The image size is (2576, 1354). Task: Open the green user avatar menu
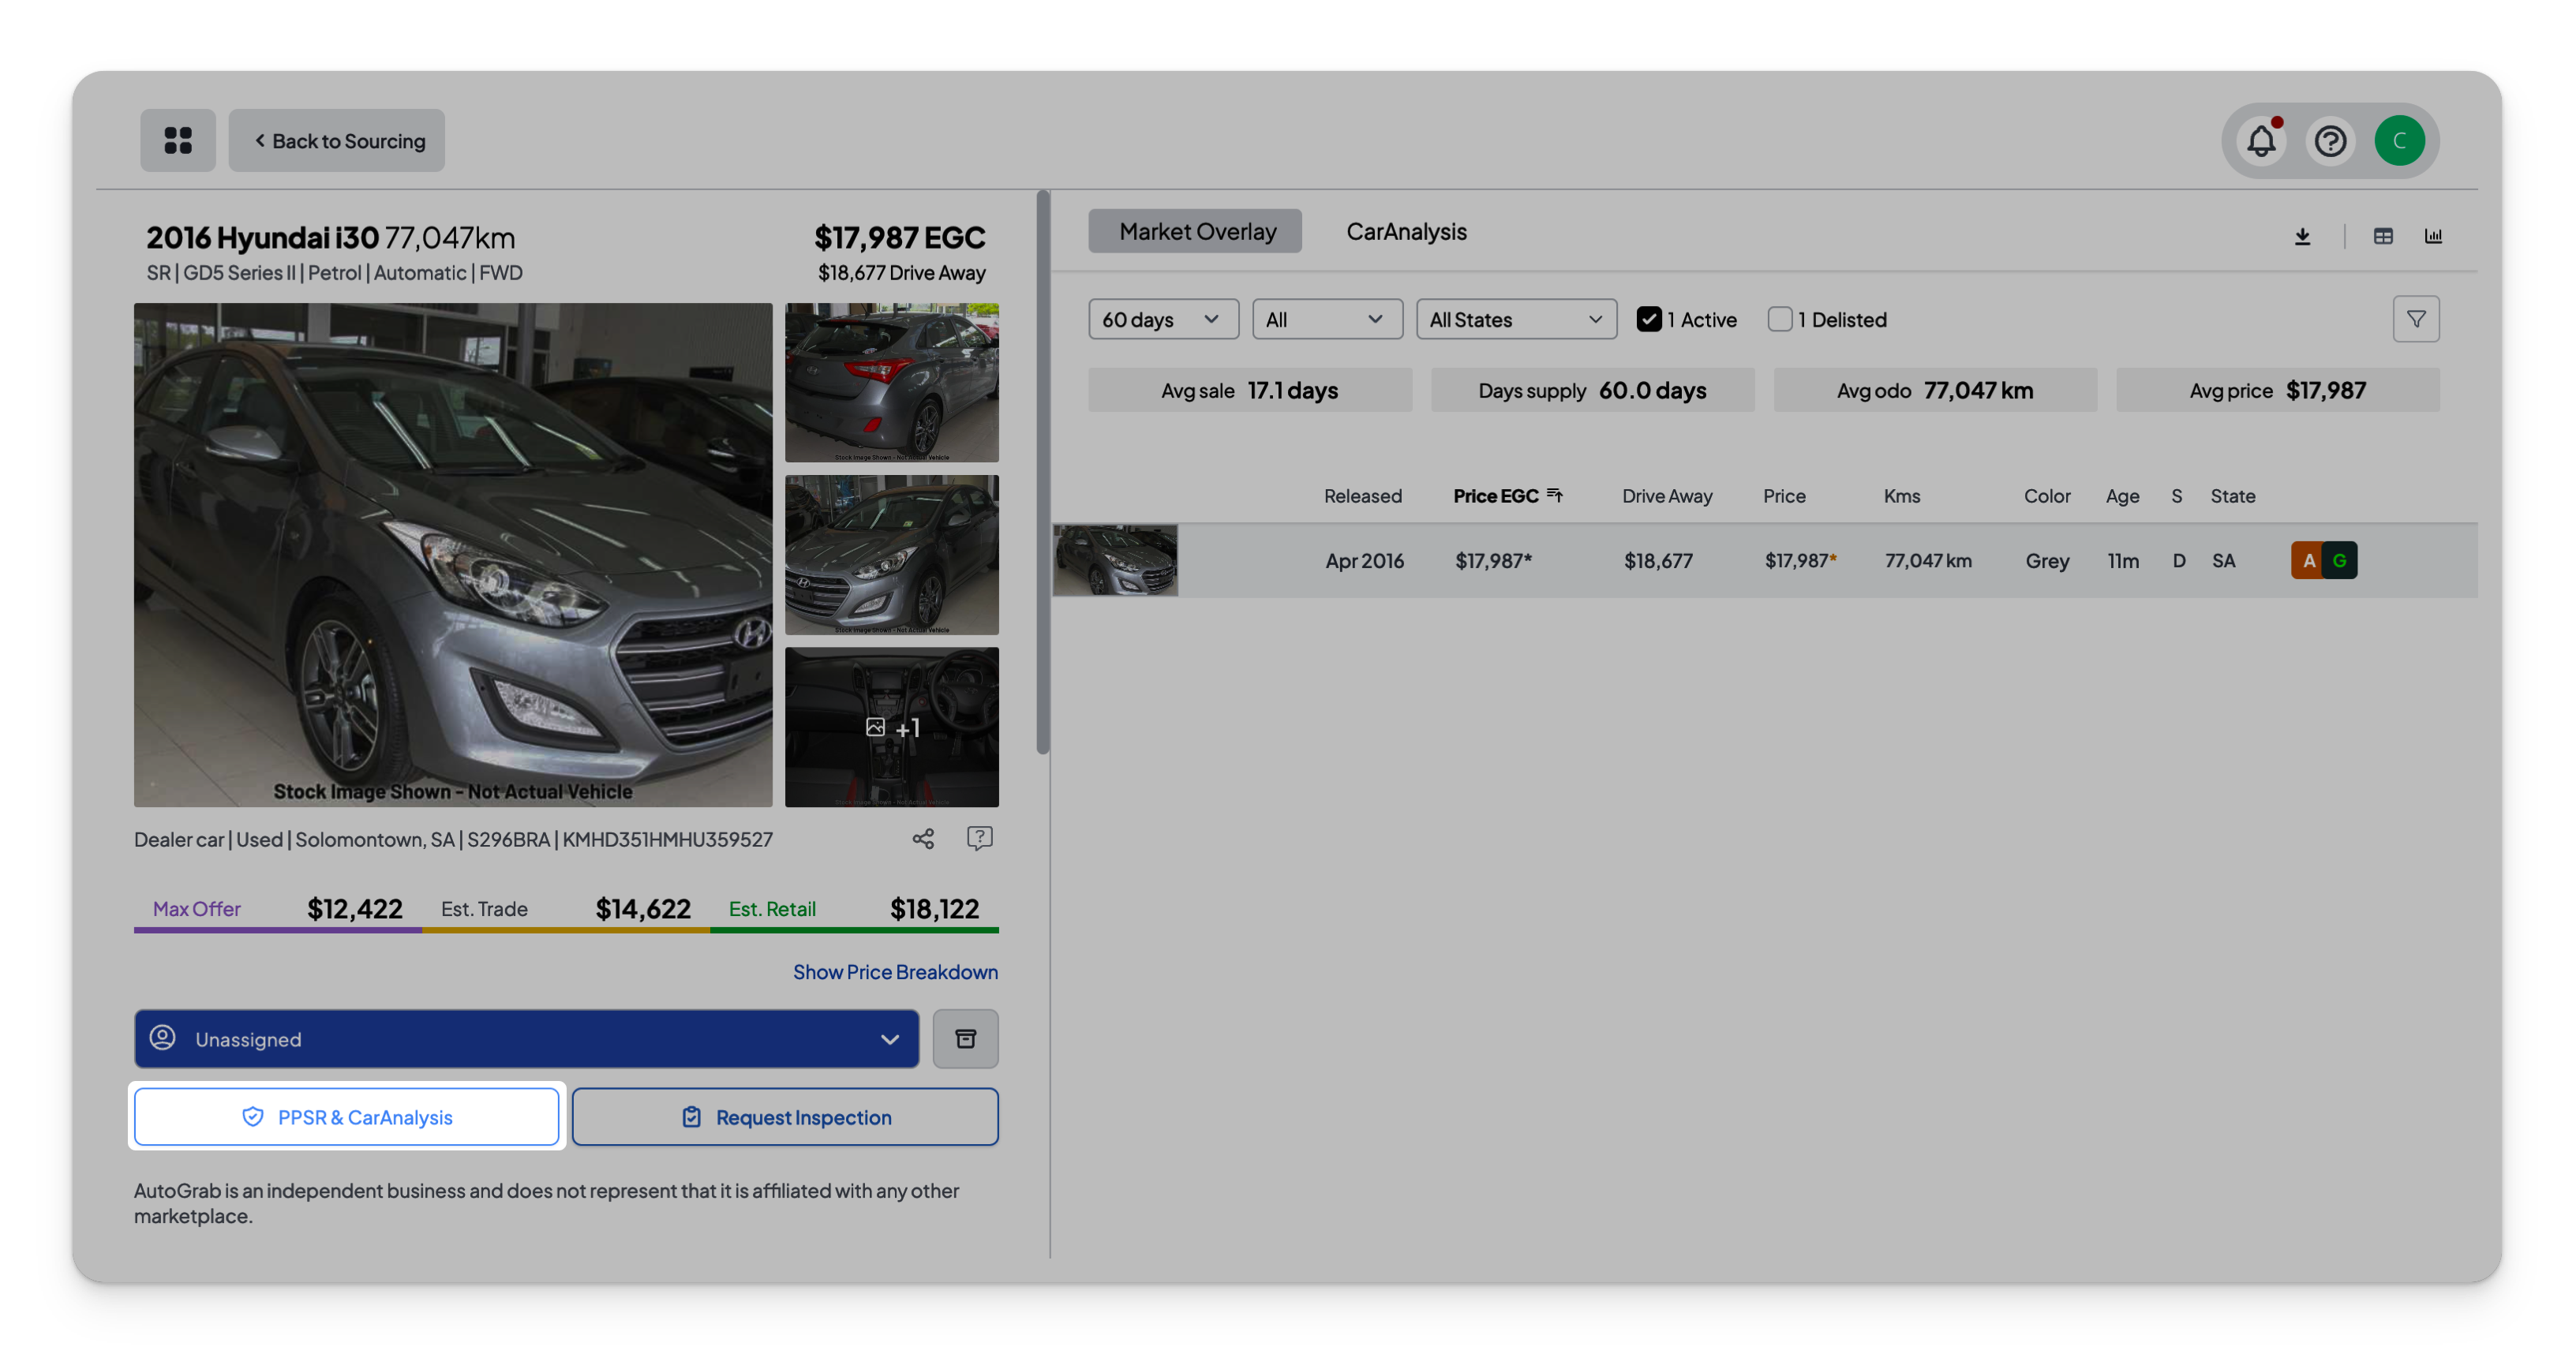coord(2399,141)
